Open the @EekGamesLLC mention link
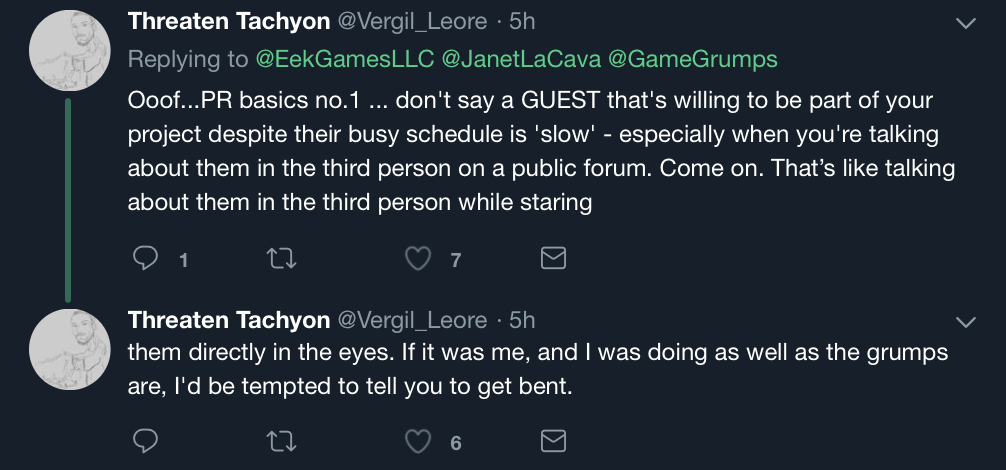Image resolution: width=1006 pixels, height=470 pixels. point(345,59)
